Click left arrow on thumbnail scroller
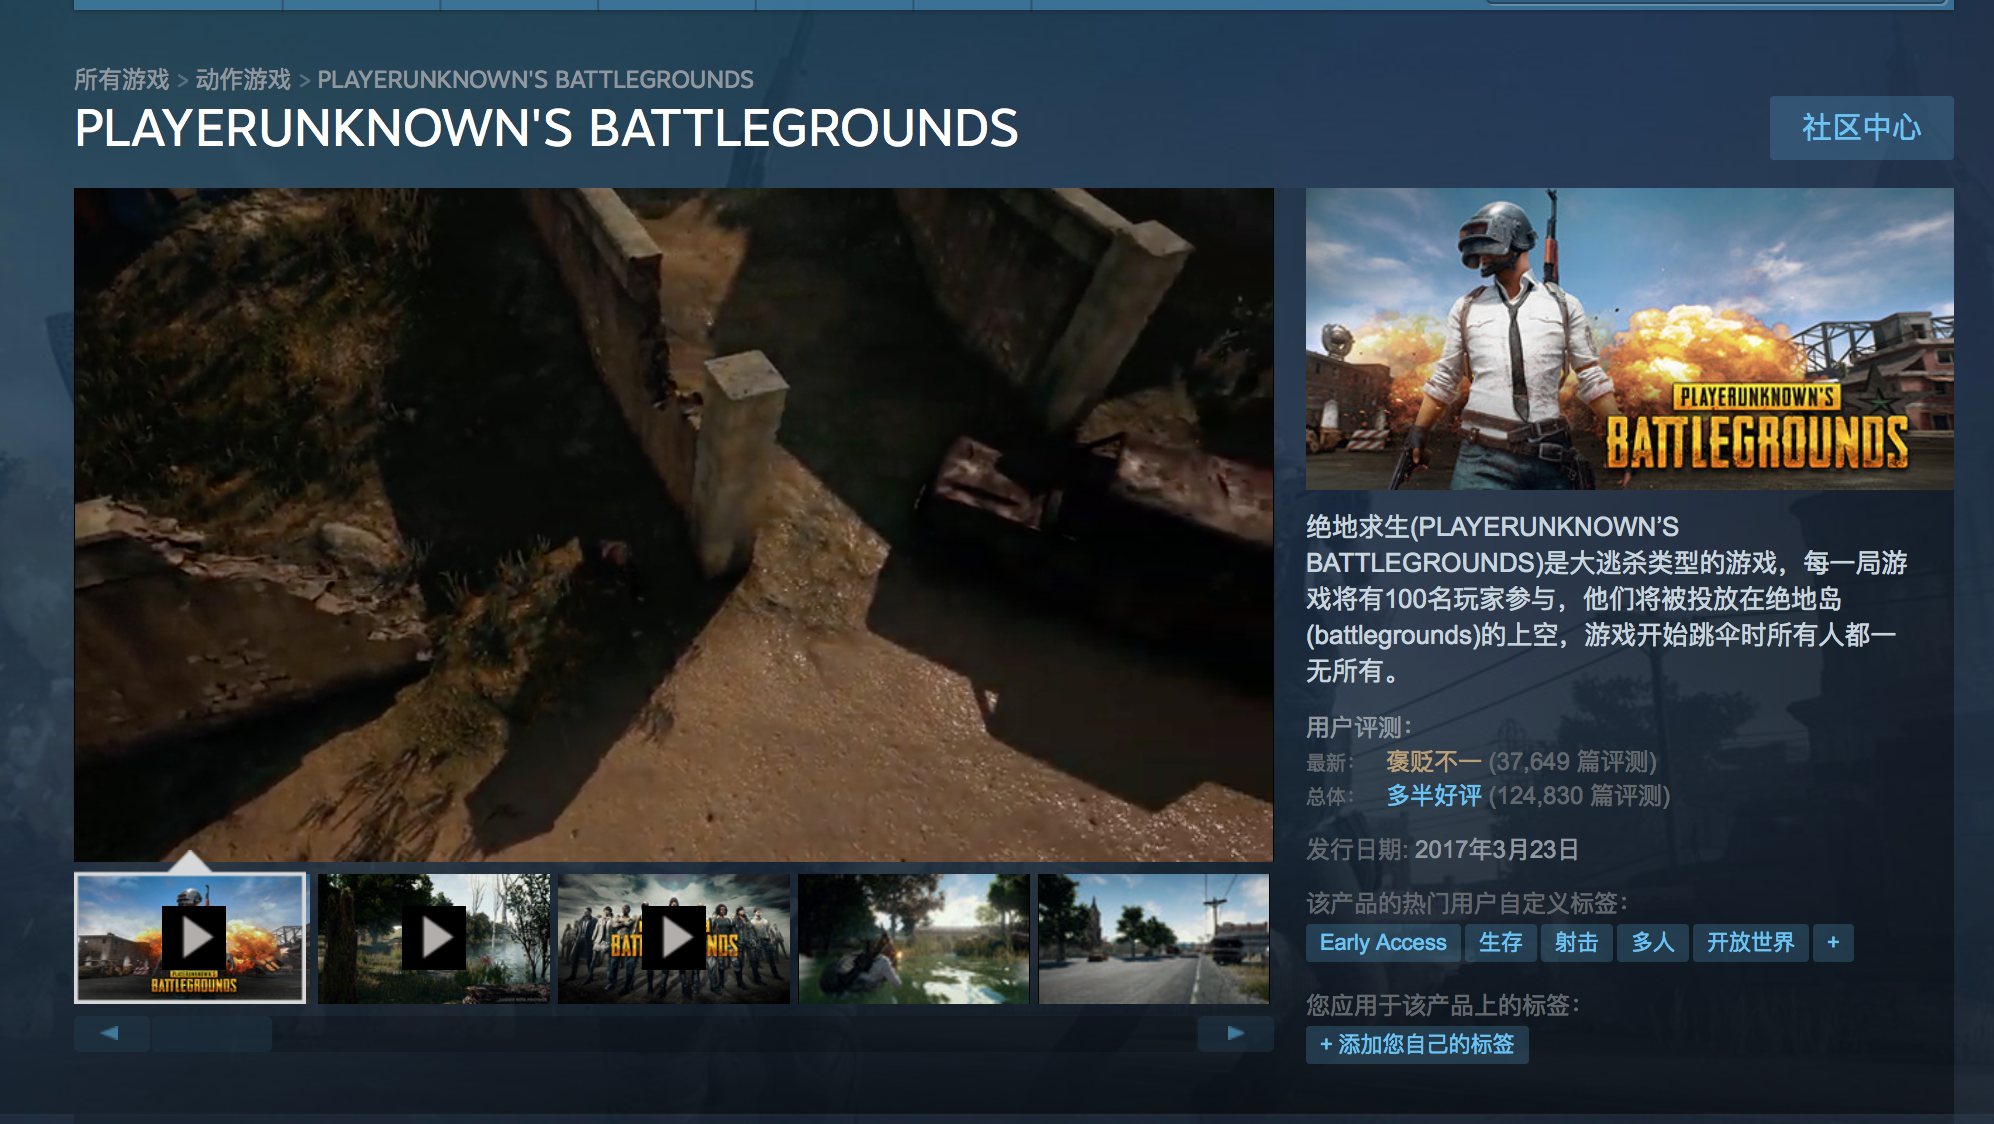 pos(111,1033)
